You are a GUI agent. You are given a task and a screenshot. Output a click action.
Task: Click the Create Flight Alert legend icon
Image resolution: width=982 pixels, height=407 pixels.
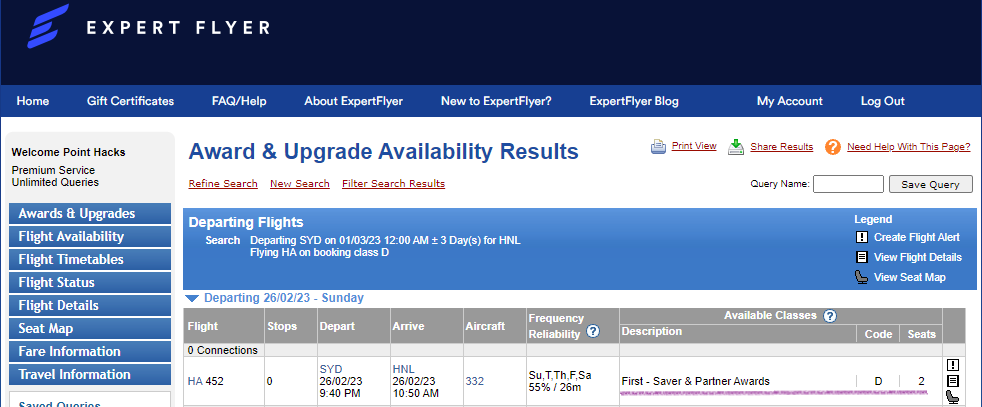(862, 237)
